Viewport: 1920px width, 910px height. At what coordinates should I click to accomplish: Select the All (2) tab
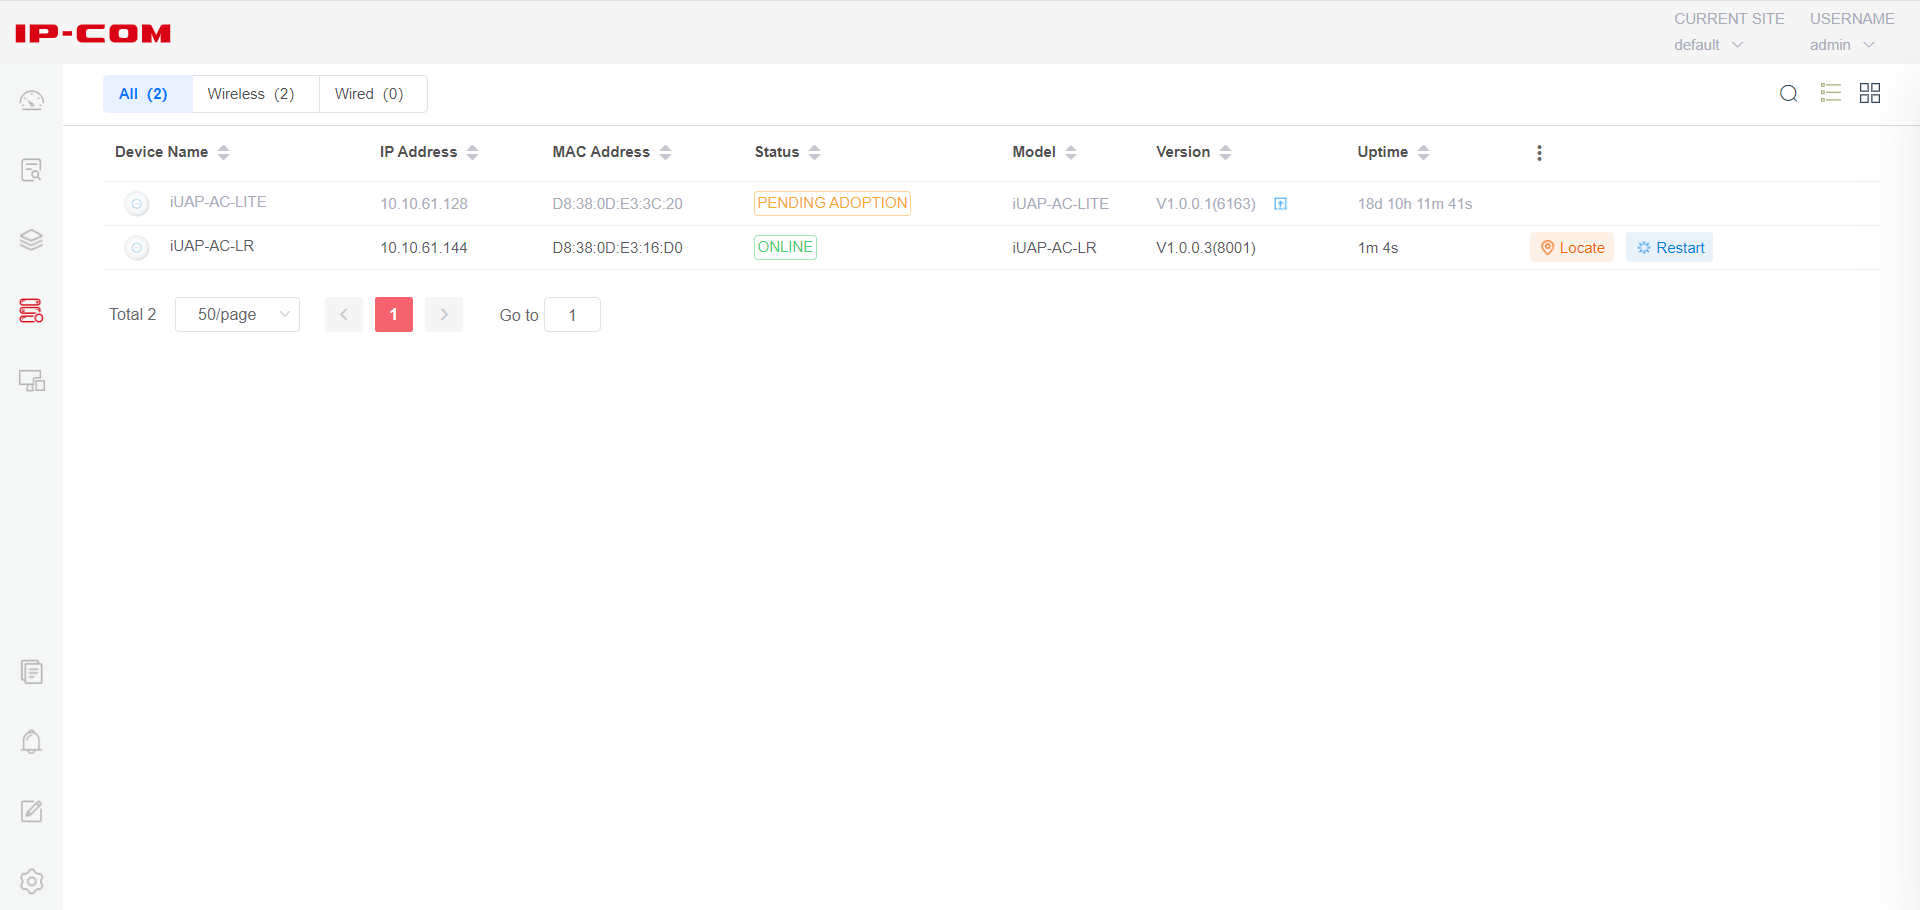[147, 94]
